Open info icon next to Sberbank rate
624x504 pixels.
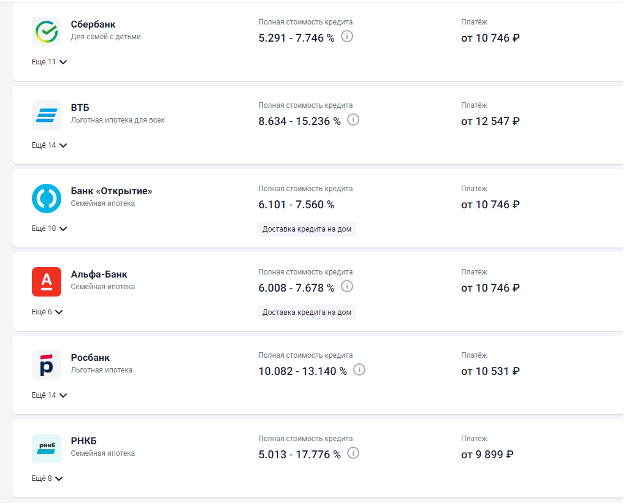347,37
